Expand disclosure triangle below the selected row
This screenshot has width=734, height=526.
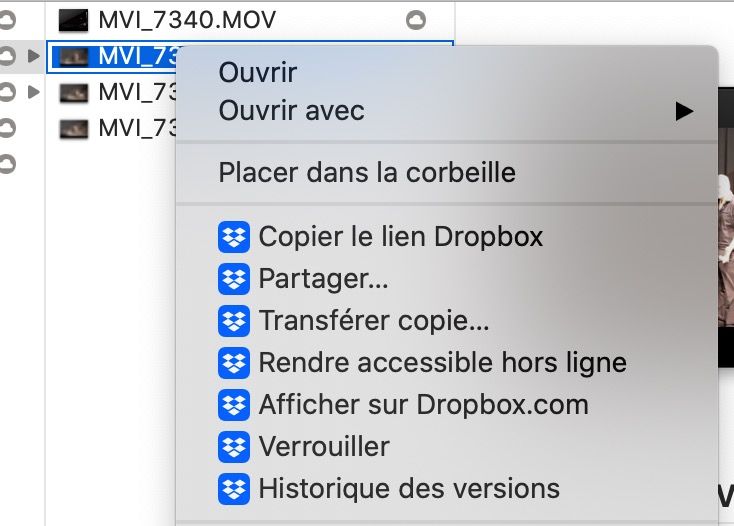[36, 92]
